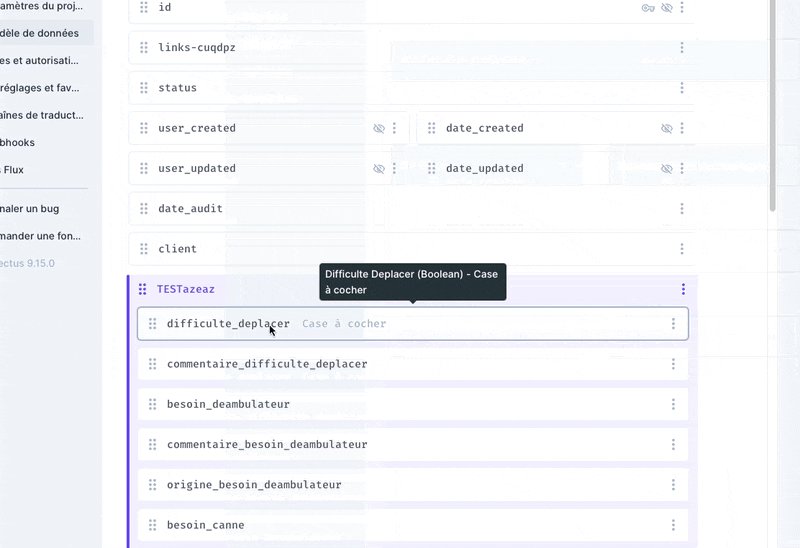Viewport: 800px width, 548px height.
Task: Open options menu for origine_besoin_deambulateur
Action: pyautogui.click(x=673, y=485)
